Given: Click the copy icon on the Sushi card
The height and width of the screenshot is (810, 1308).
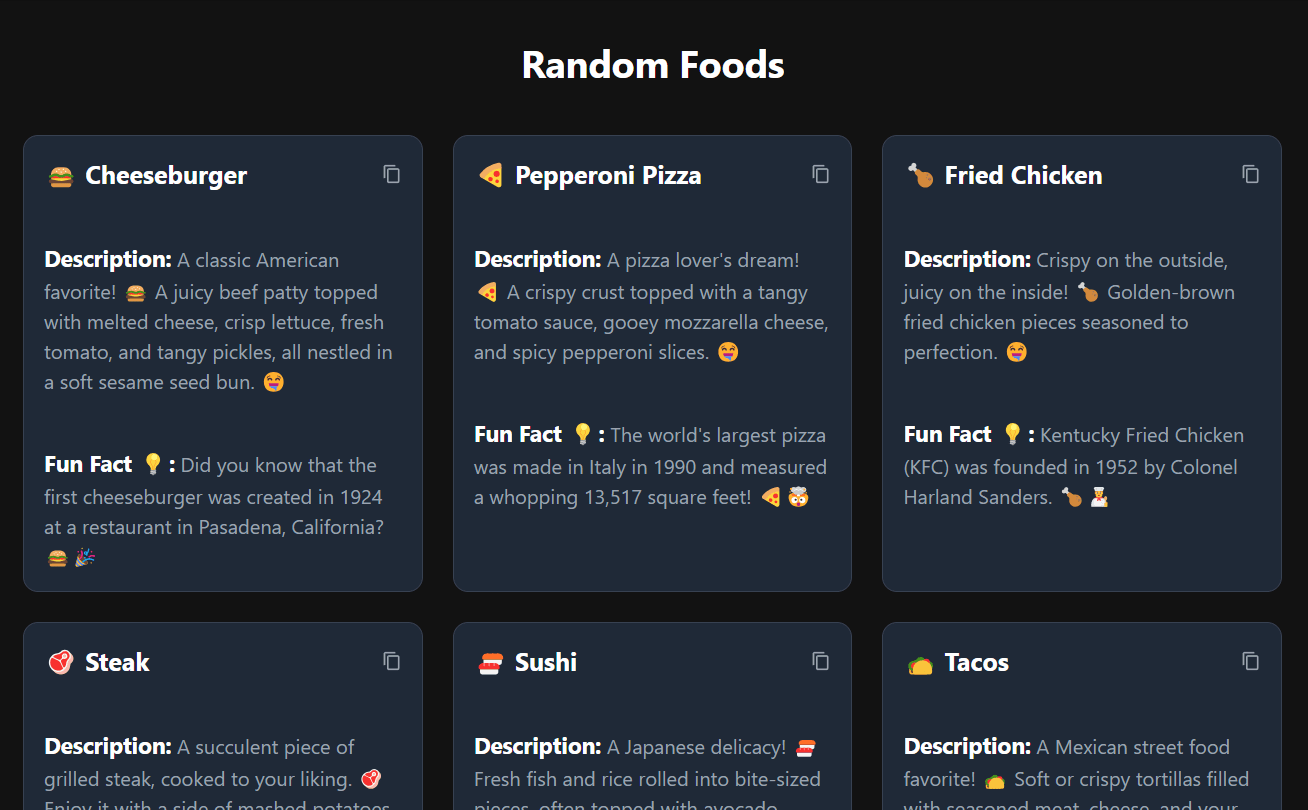Looking at the screenshot, I should [821, 661].
